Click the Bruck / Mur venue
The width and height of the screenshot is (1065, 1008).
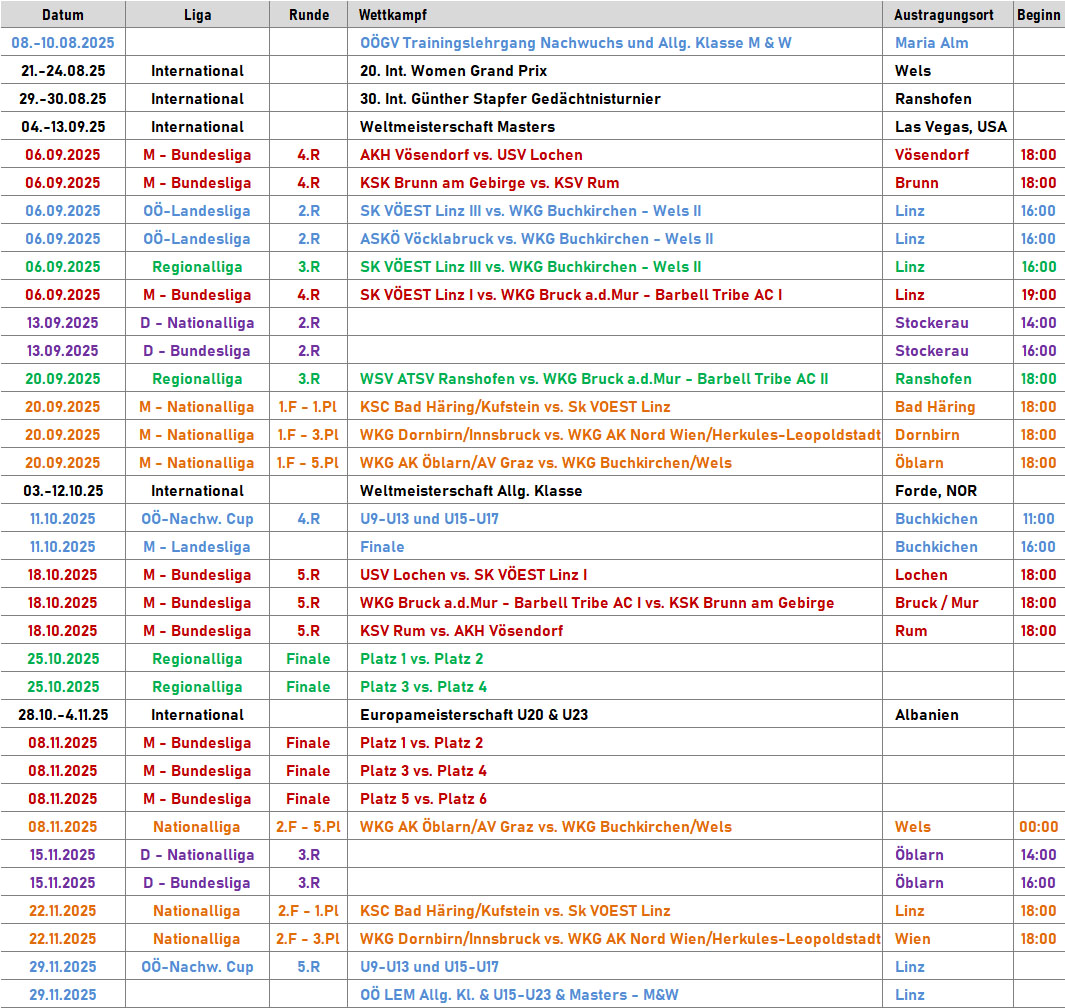coord(936,602)
